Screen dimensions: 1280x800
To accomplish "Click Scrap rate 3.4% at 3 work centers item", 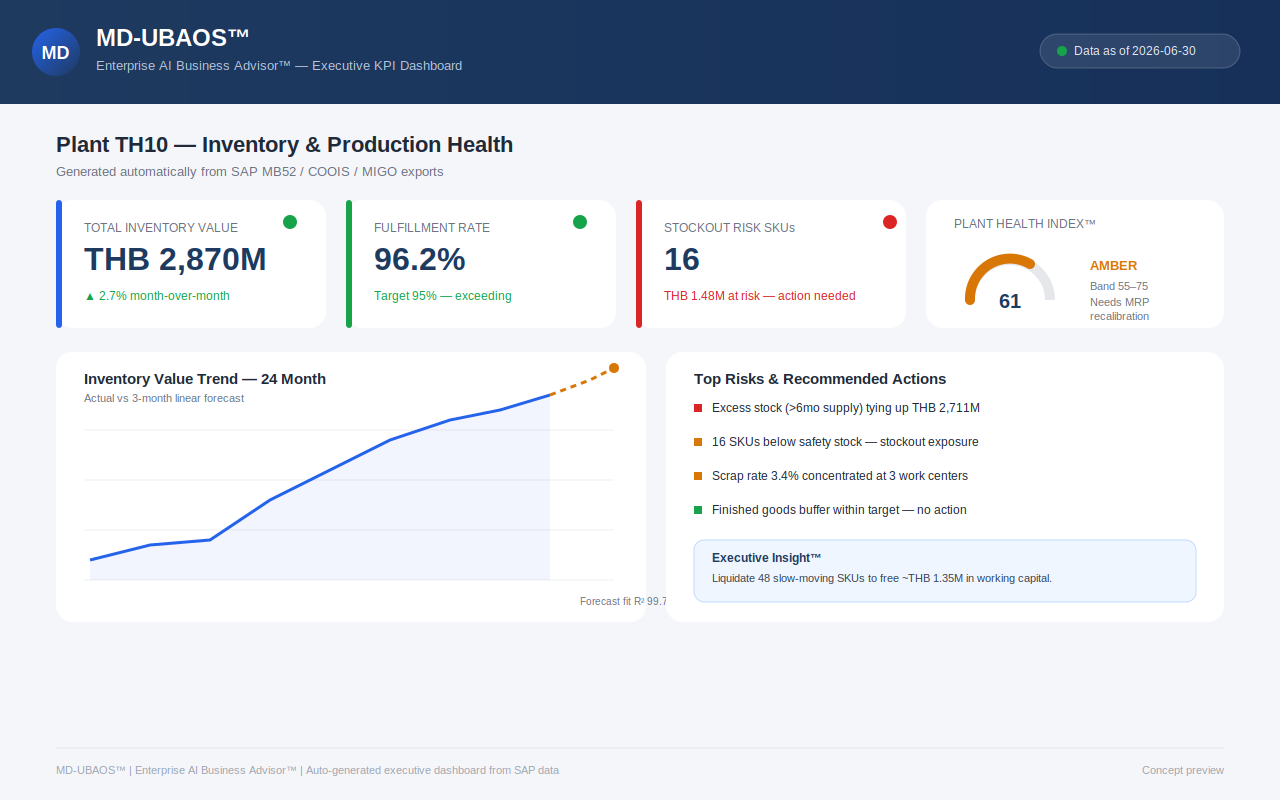I will 840,476.
